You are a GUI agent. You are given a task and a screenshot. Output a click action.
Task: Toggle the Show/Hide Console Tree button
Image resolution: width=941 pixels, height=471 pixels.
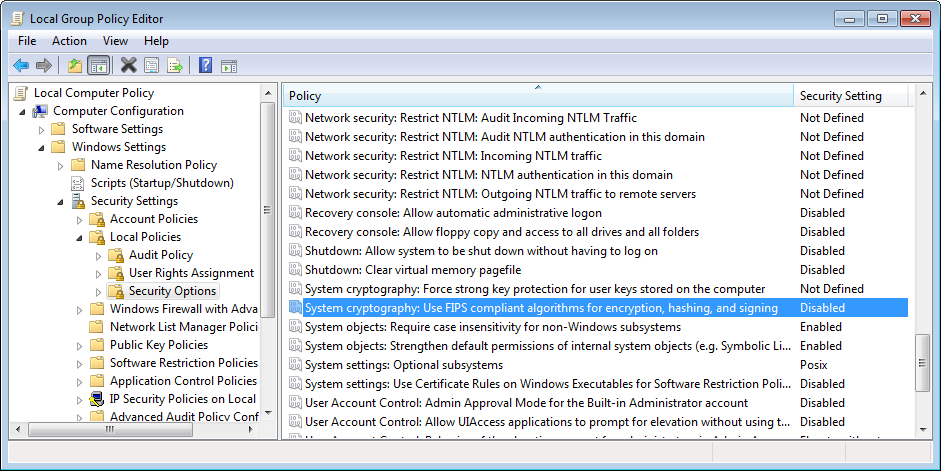[x=98, y=66]
